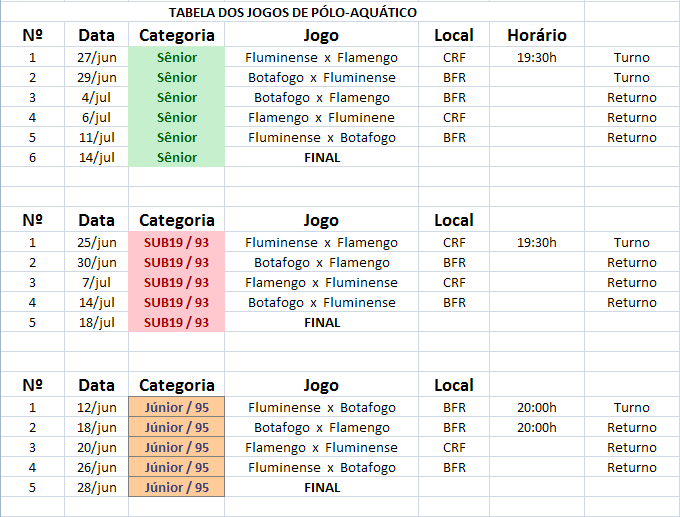Select the 'Flamengo x Fluminene' game cell
Viewport: 680px width, 517px height.
pos(321,117)
